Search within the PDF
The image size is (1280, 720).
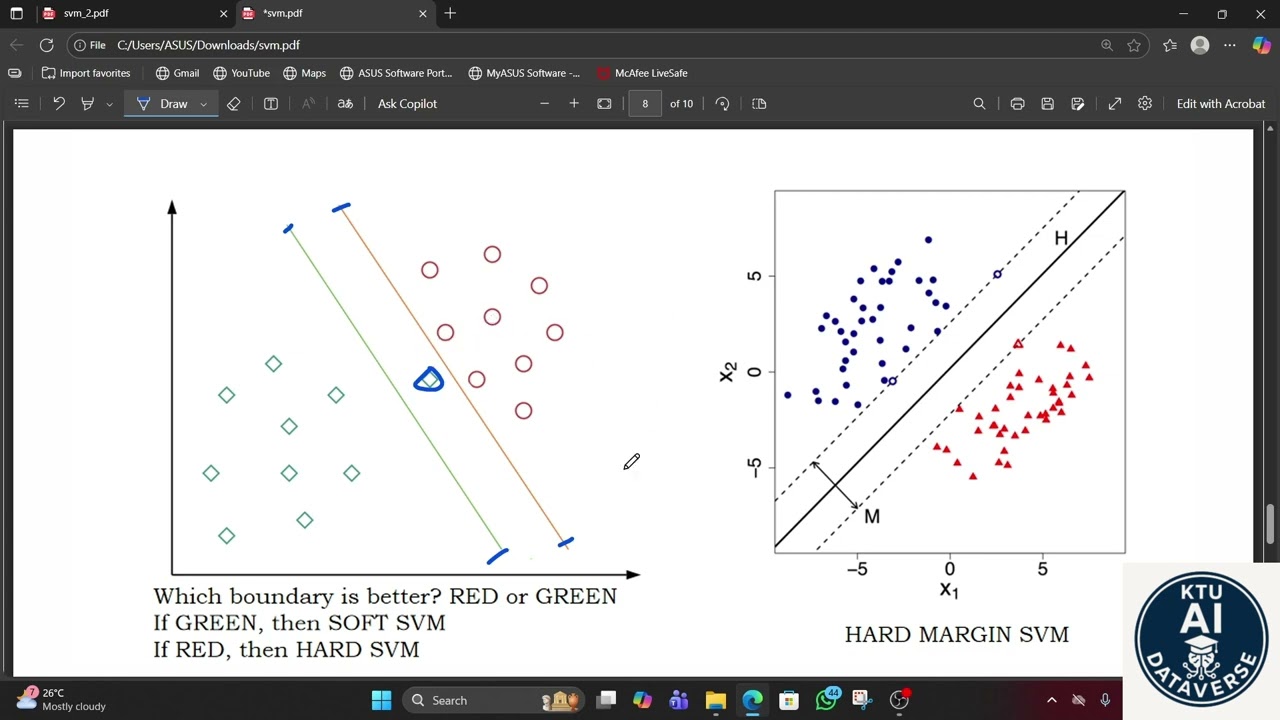pyautogui.click(x=979, y=104)
